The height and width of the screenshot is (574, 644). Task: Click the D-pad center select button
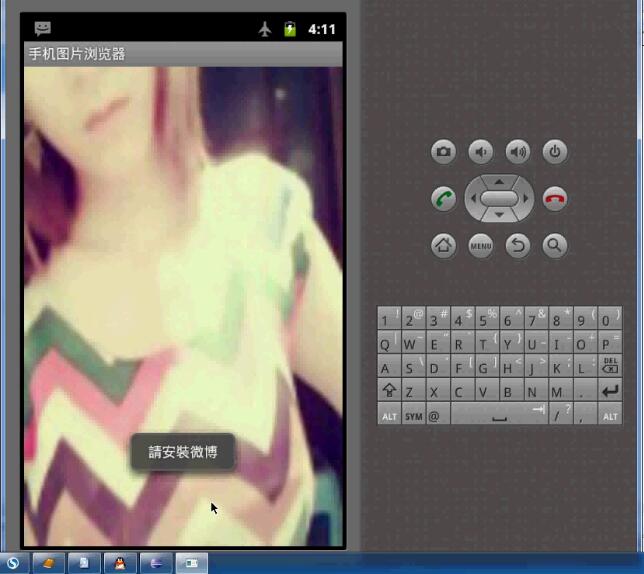(499, 199)
